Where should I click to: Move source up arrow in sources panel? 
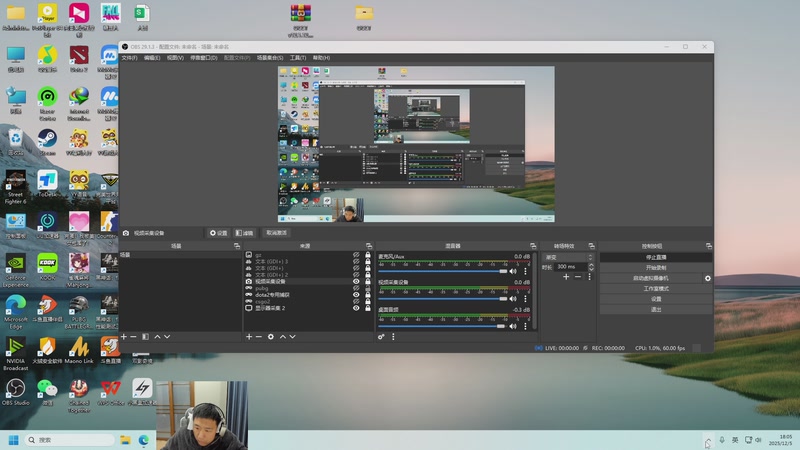point(283,337)
